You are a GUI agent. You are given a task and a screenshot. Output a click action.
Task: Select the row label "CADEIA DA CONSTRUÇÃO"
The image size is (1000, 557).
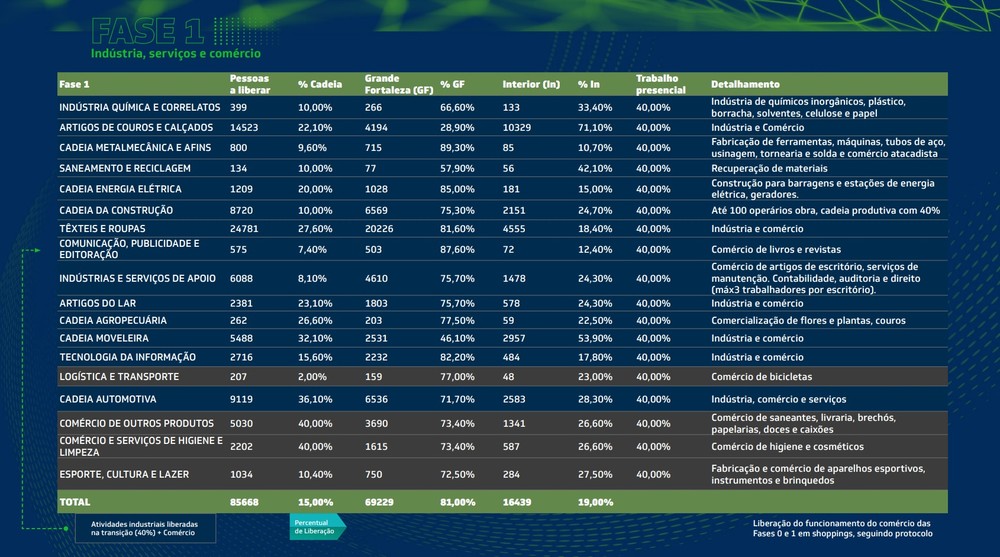point(115,210)
